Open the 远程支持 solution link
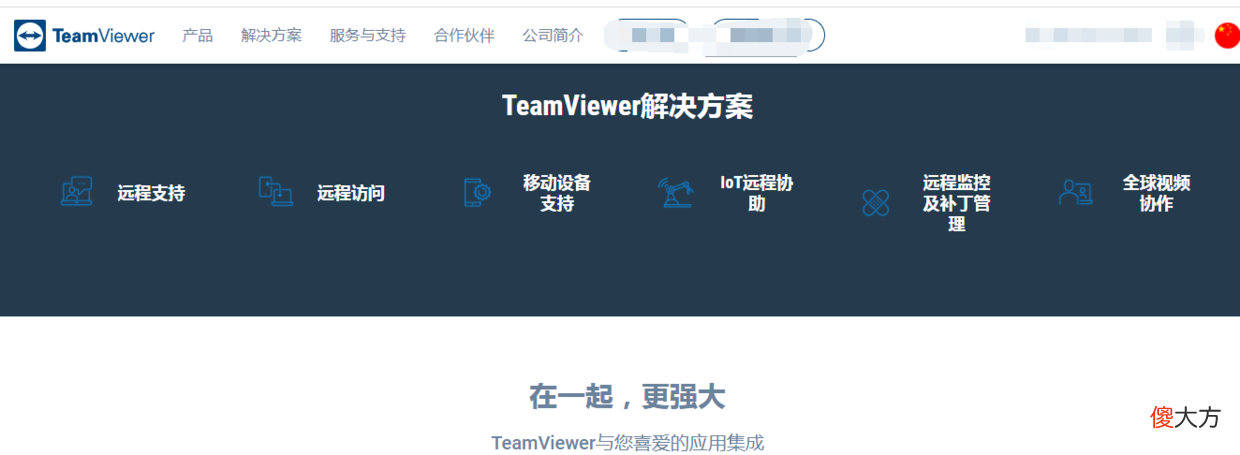Viewport: 1240px width, 455px height. [151, 193]
